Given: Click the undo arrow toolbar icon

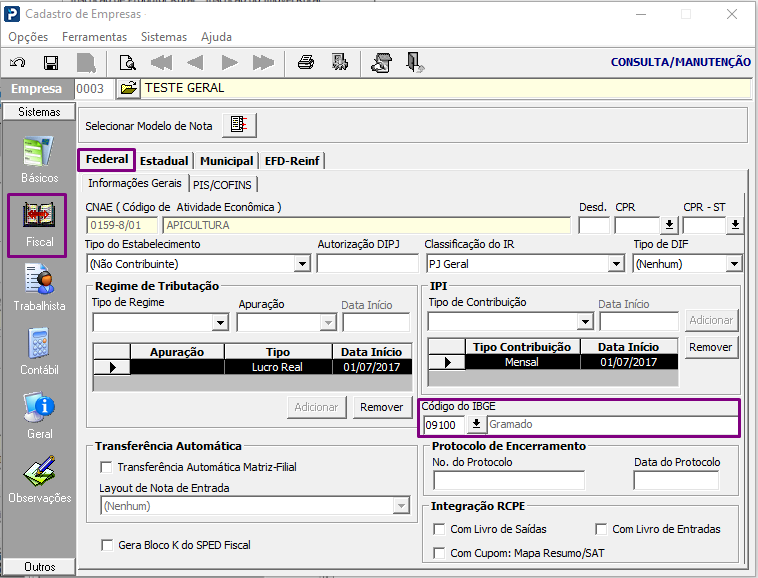Looking at the screenshot, I should point(18,63).
